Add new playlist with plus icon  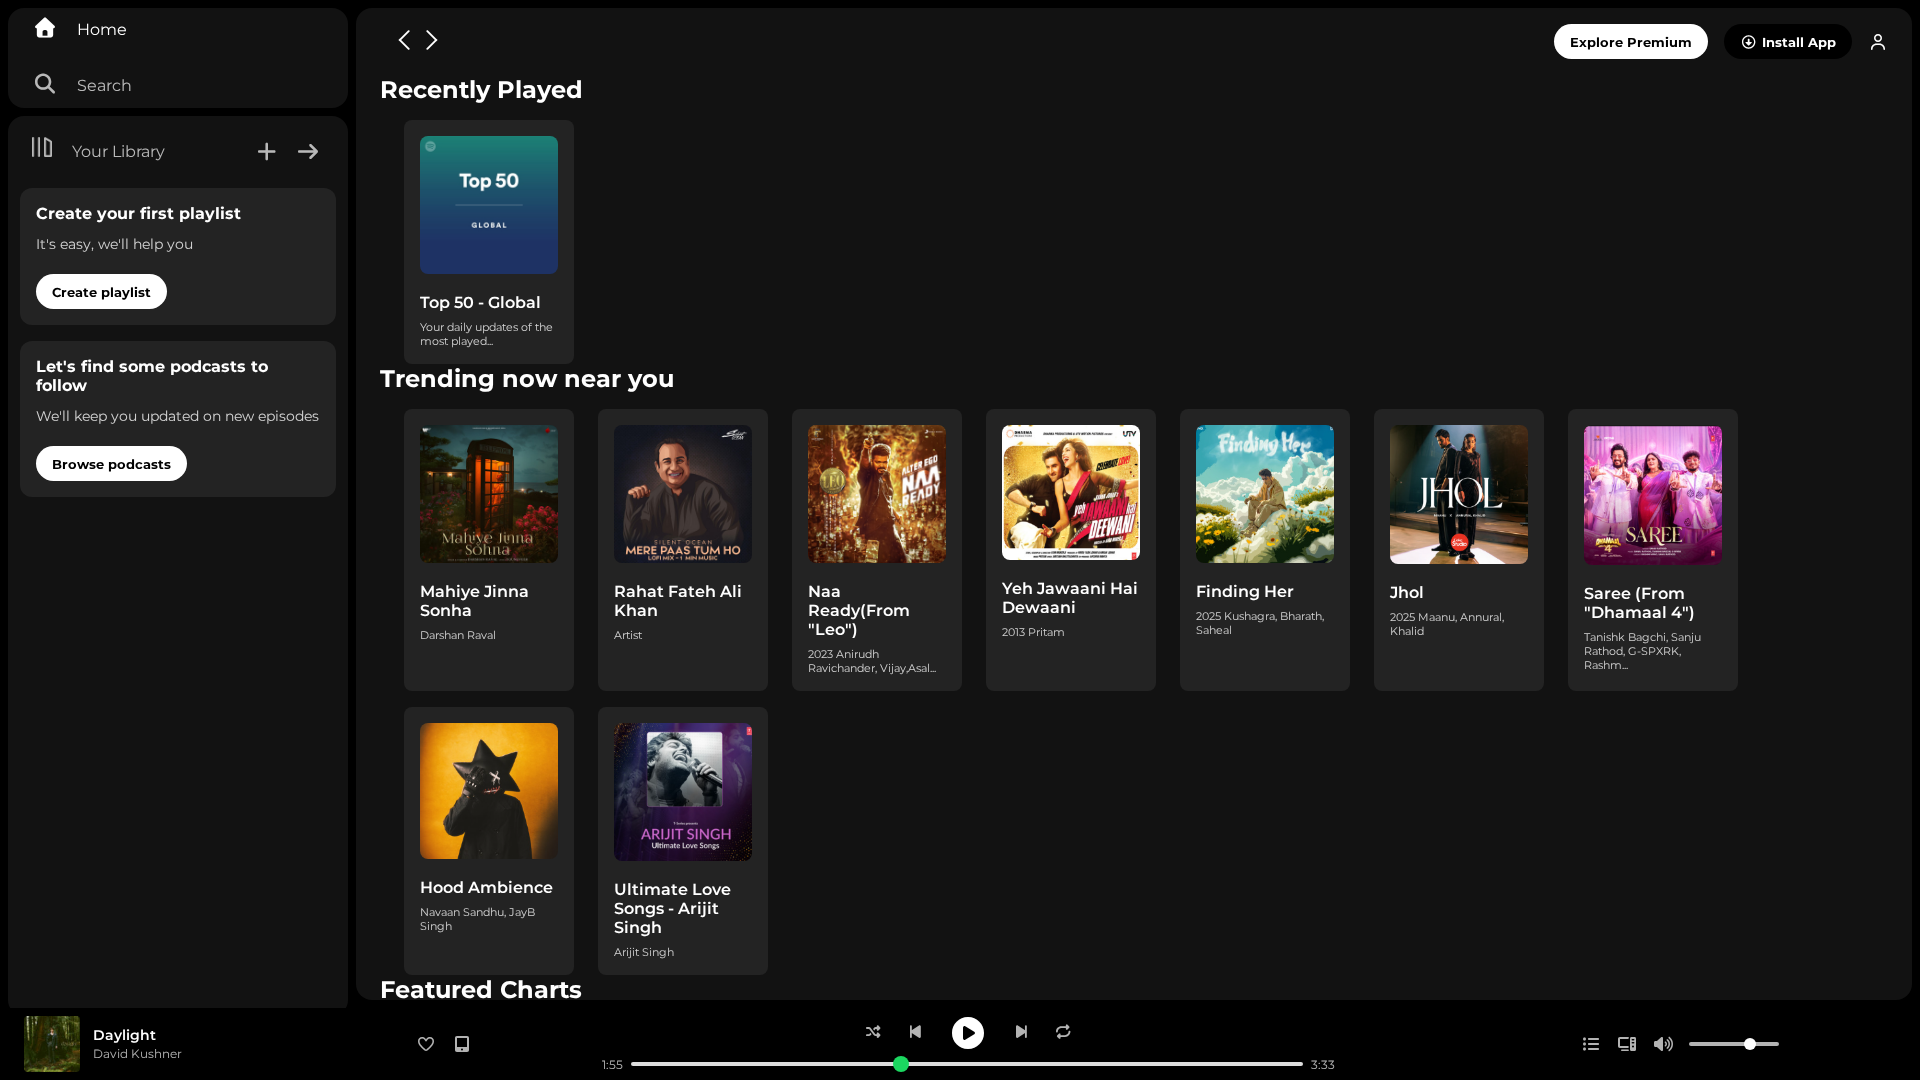click(x=266, y=152)
